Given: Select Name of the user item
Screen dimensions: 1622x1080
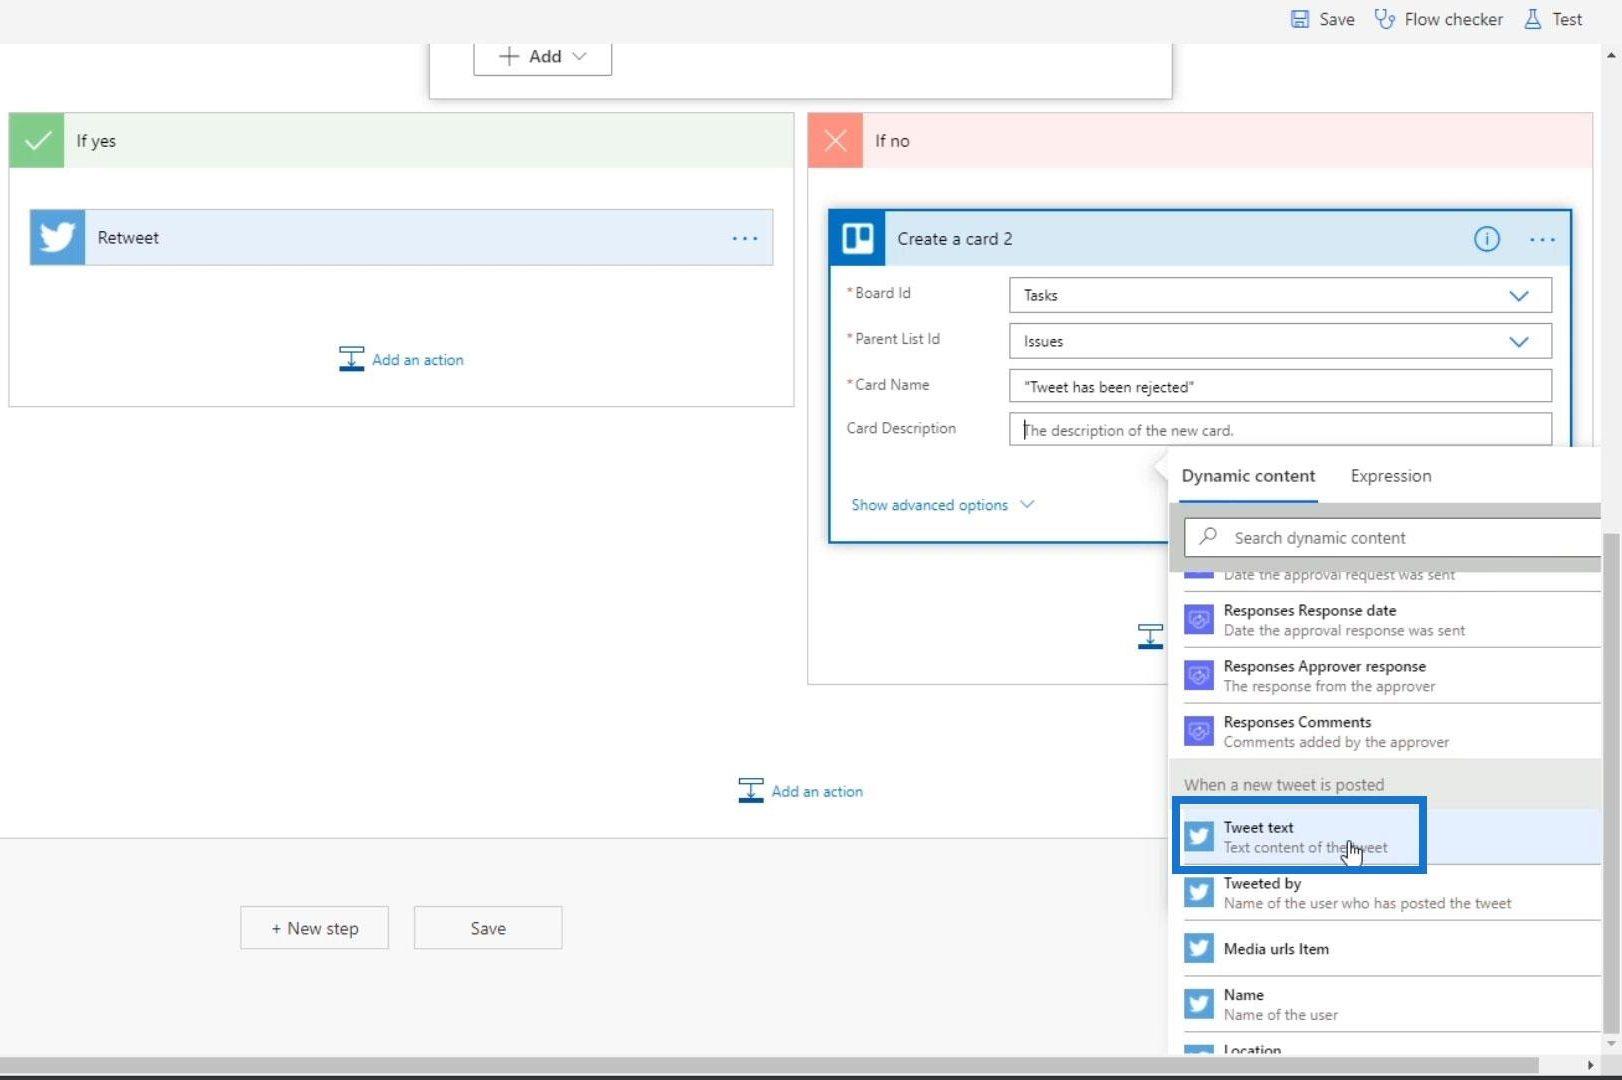Looking at the screenshot, I should click(x=1385, y=1004).
